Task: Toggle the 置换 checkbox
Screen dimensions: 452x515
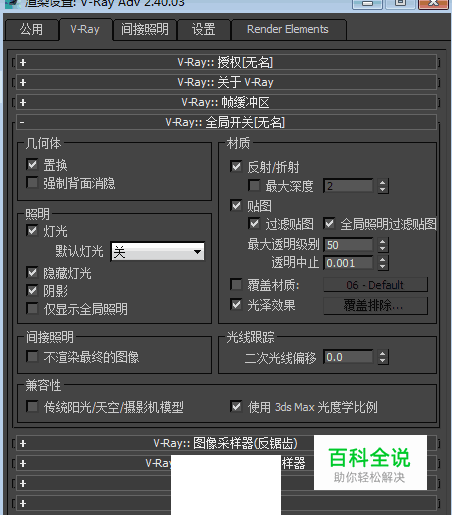Action: pyautogui.click(x=32, y=164)
